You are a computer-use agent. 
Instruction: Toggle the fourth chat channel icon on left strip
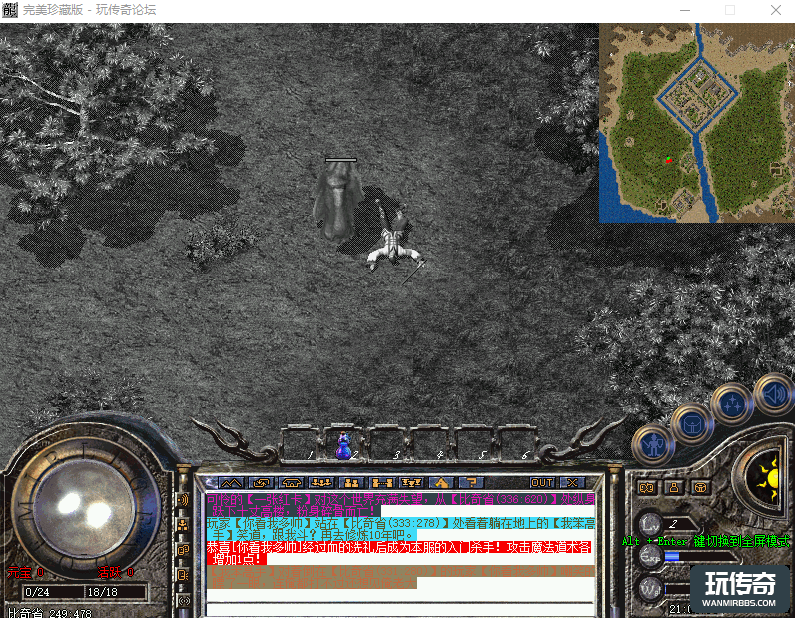tap(183, 575)
